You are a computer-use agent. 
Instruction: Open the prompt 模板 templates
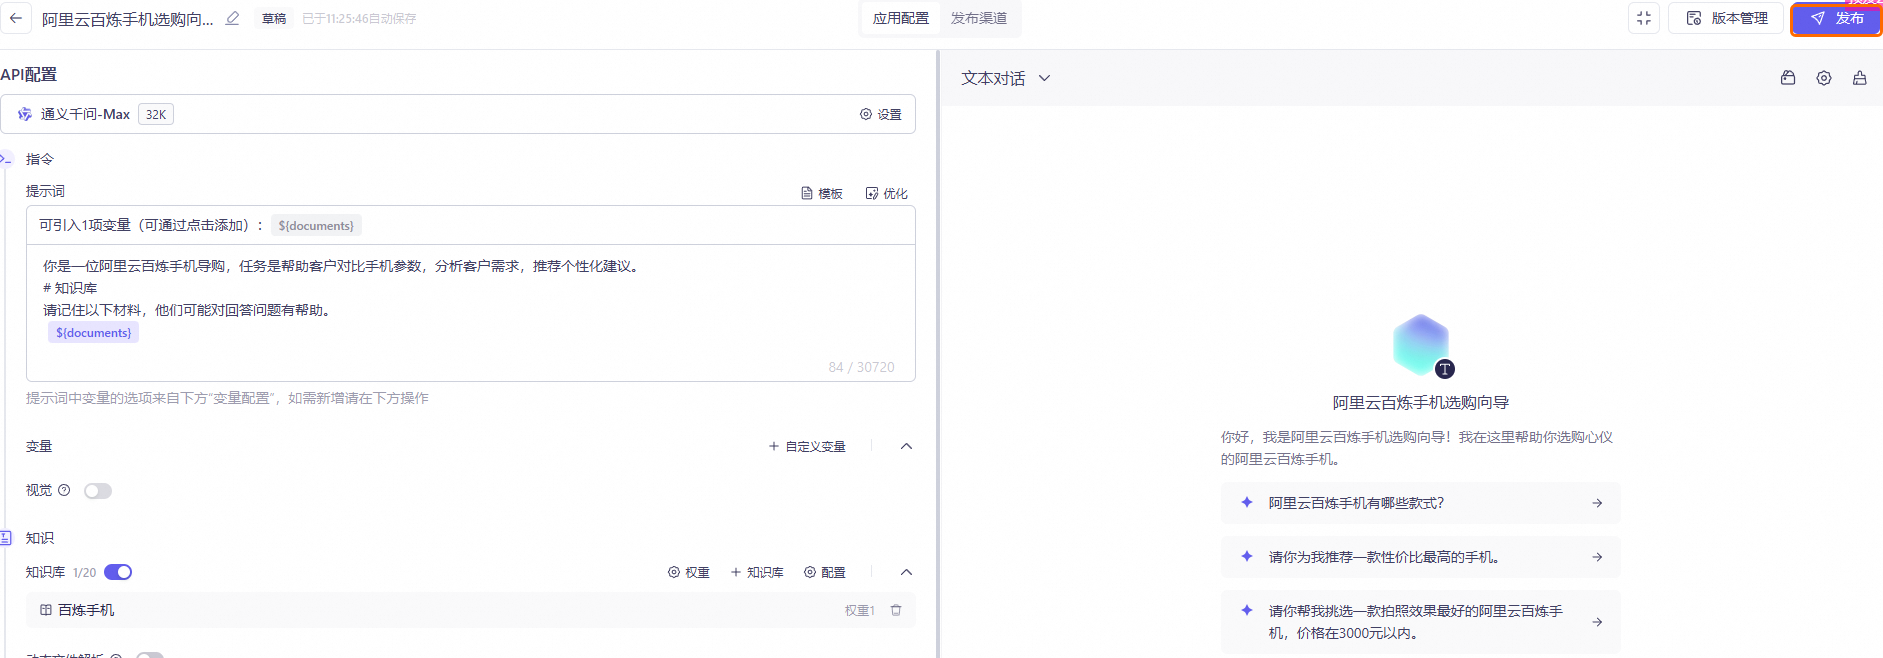tap(822, 193)
